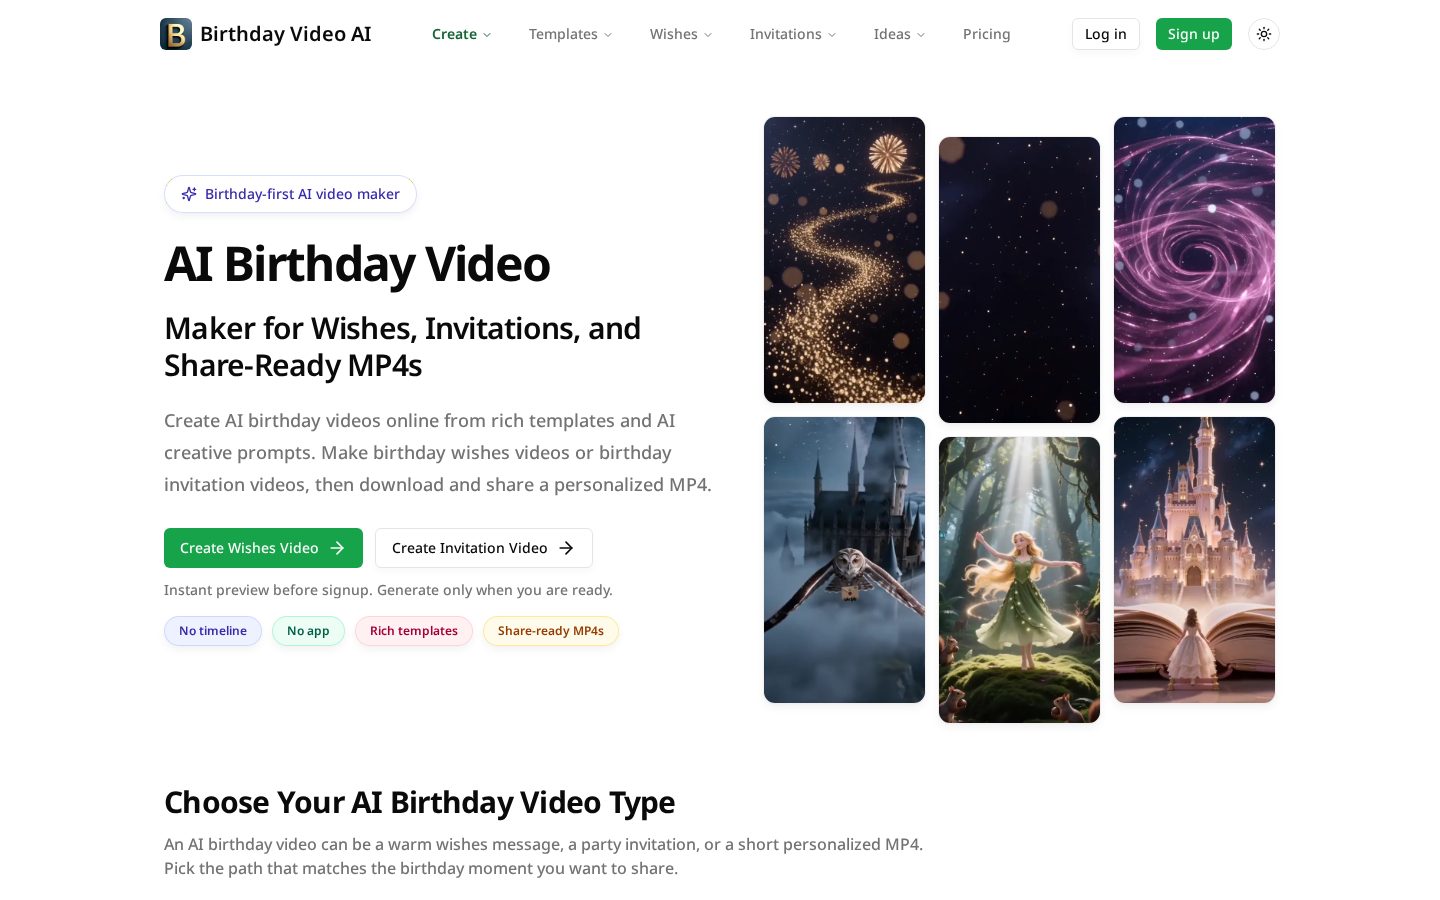
Task: Click the No timeline tag
Action: click(x=213, y=631)
